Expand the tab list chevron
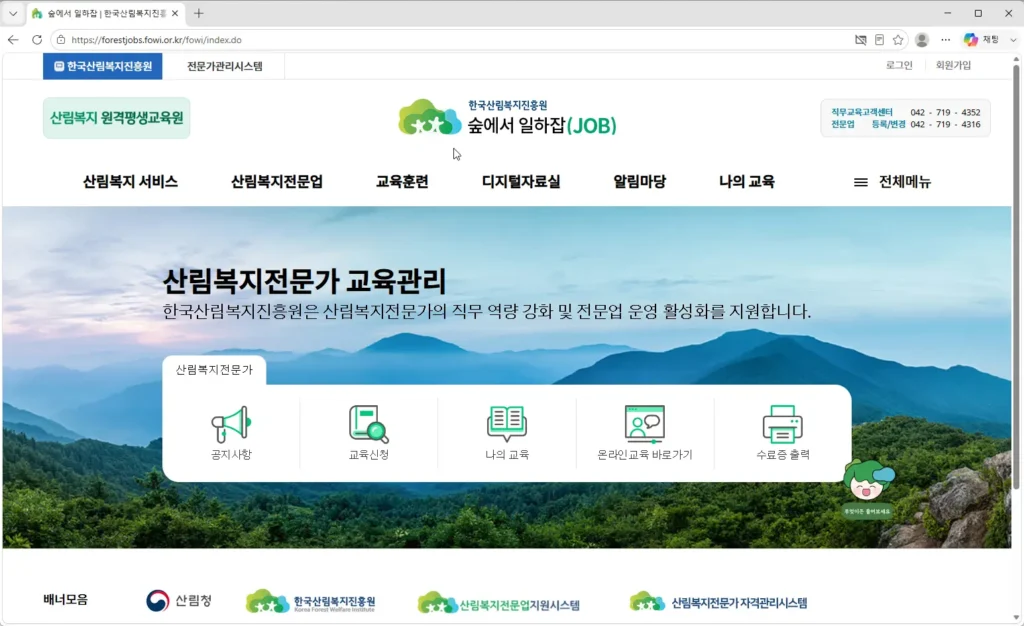Image resolution: width=1024 pixels, height=626 pixels. [13, 13]
